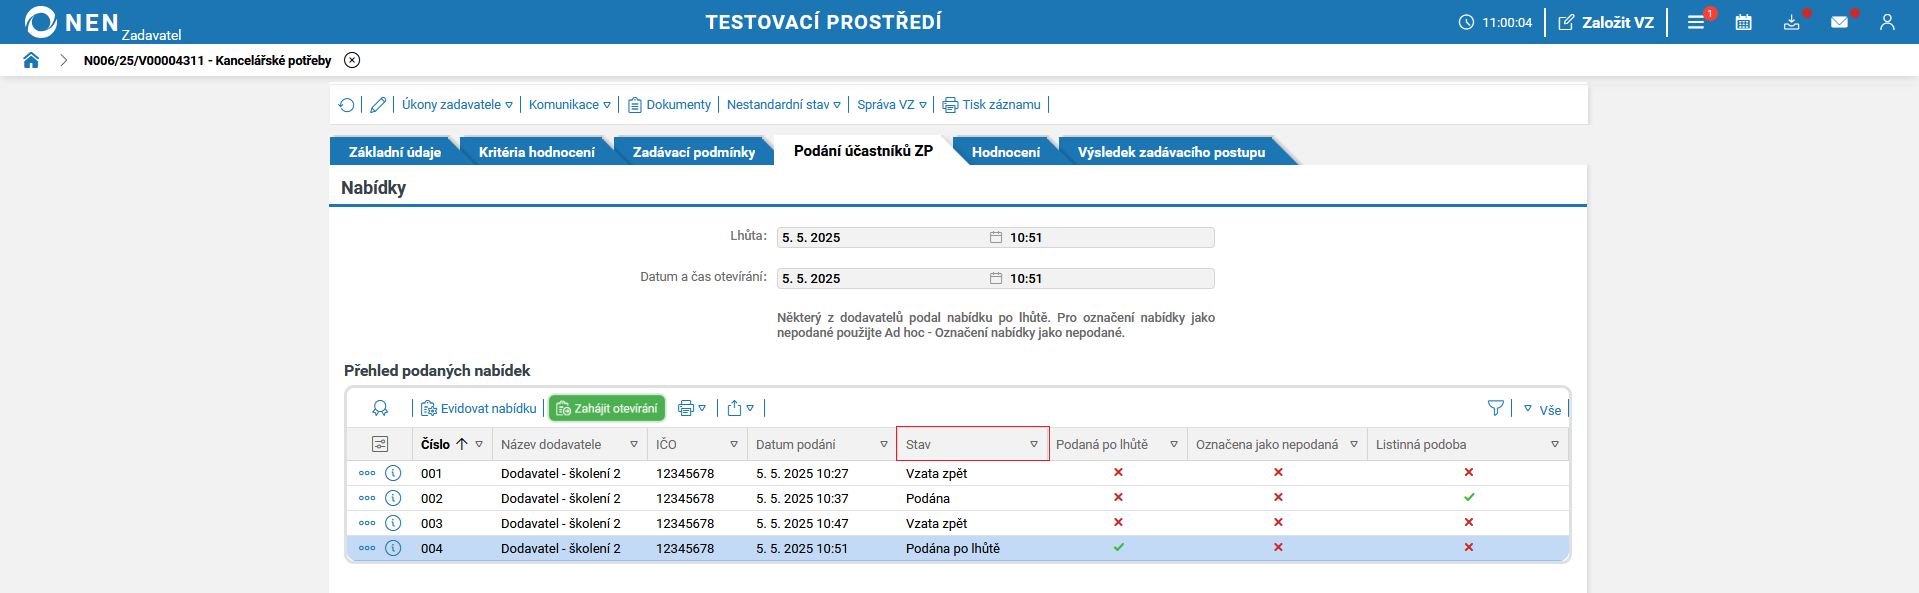Click the table filter funnel icon
The image size is (1919, 593).
click(x=1496, y=408)
